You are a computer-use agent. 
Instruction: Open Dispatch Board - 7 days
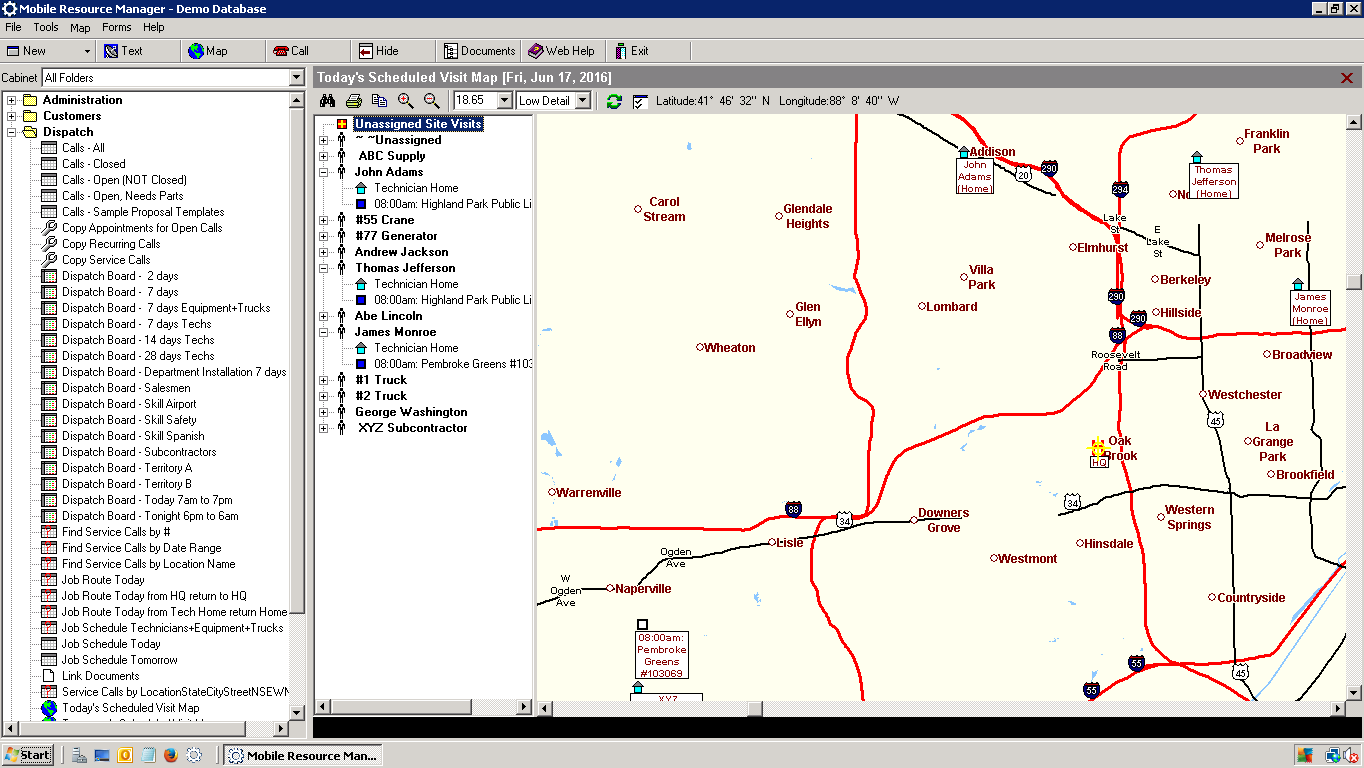(x=120, y=292)
